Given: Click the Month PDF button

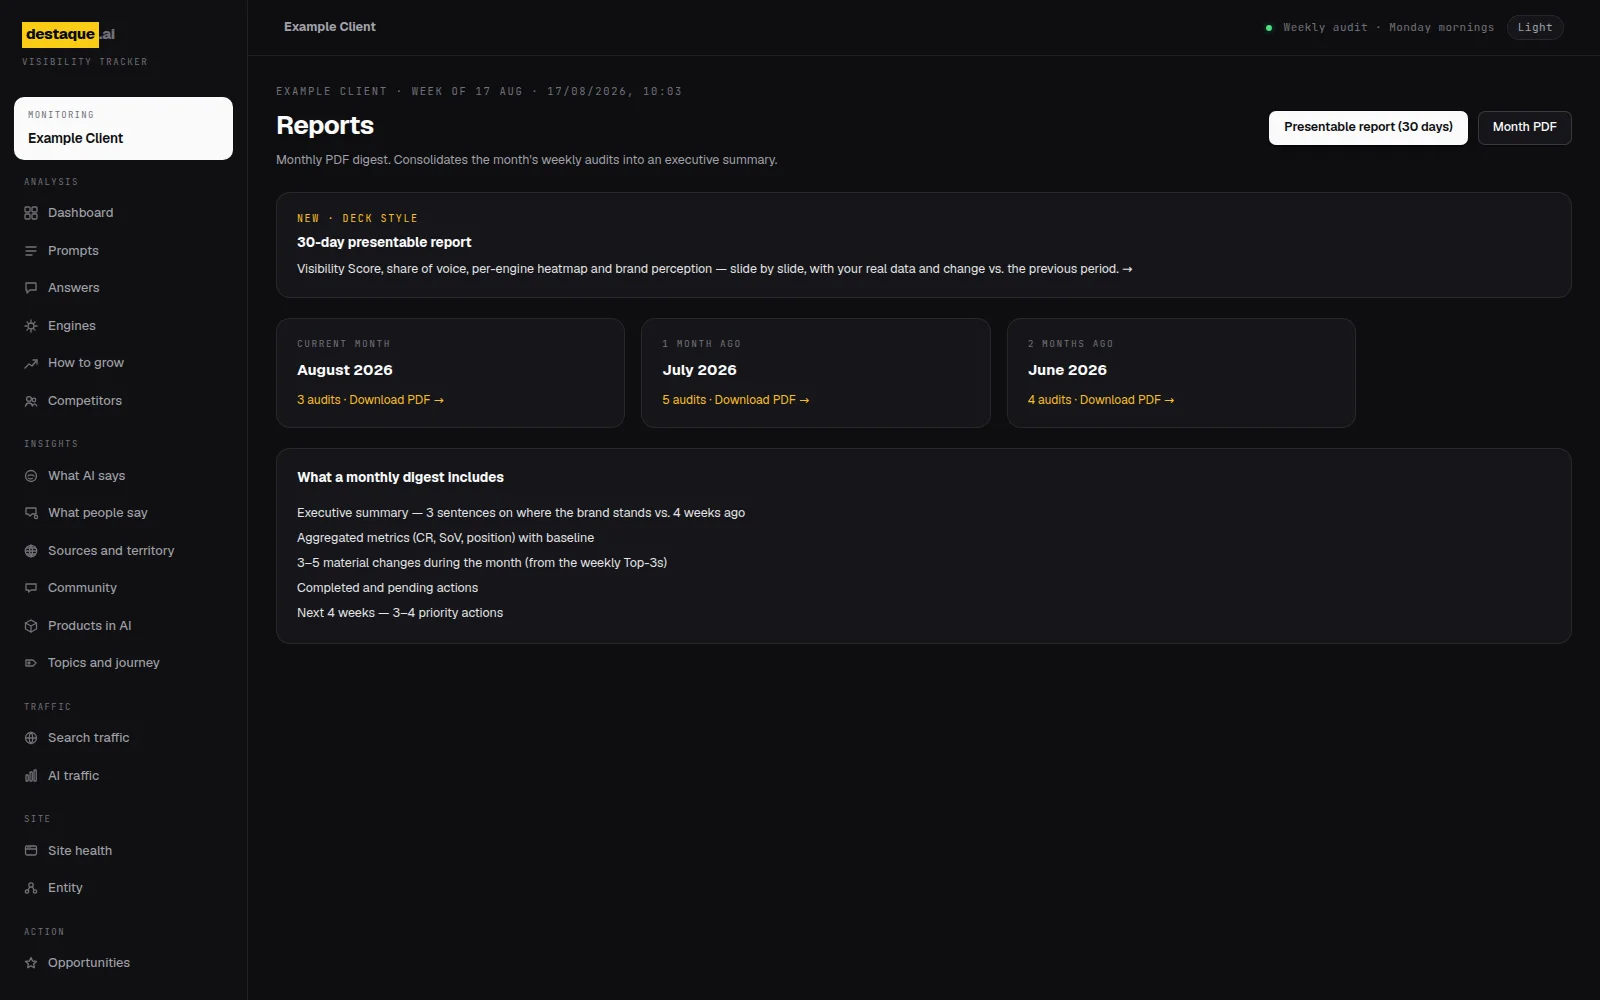Looking at the screenshot, I should coord(1524,128).
